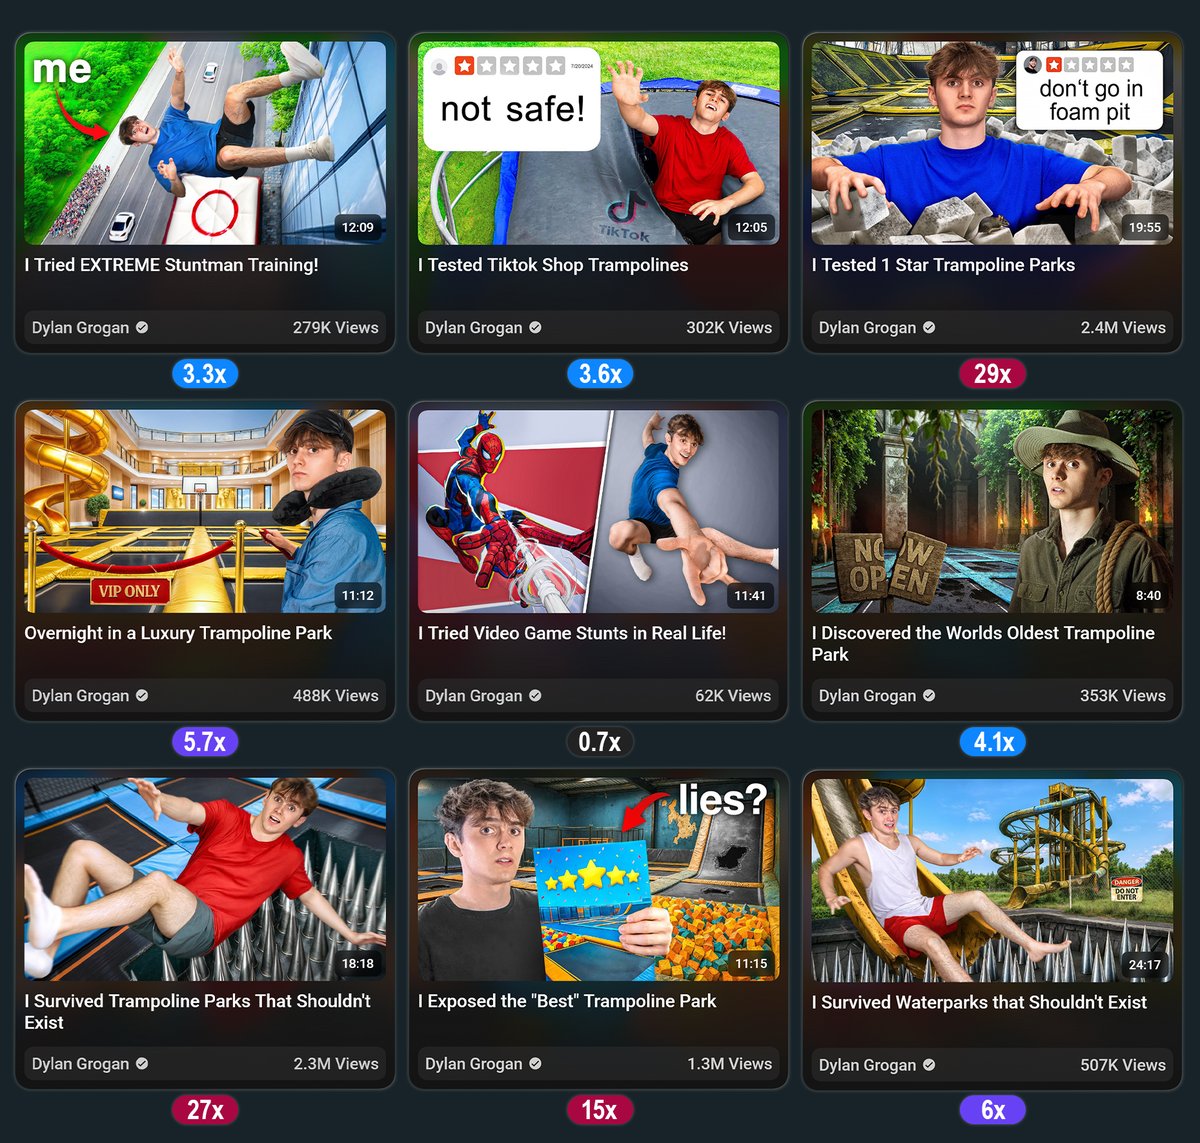
Task: Click verified checkmark on 302K Views card
Action: [535, 327]
